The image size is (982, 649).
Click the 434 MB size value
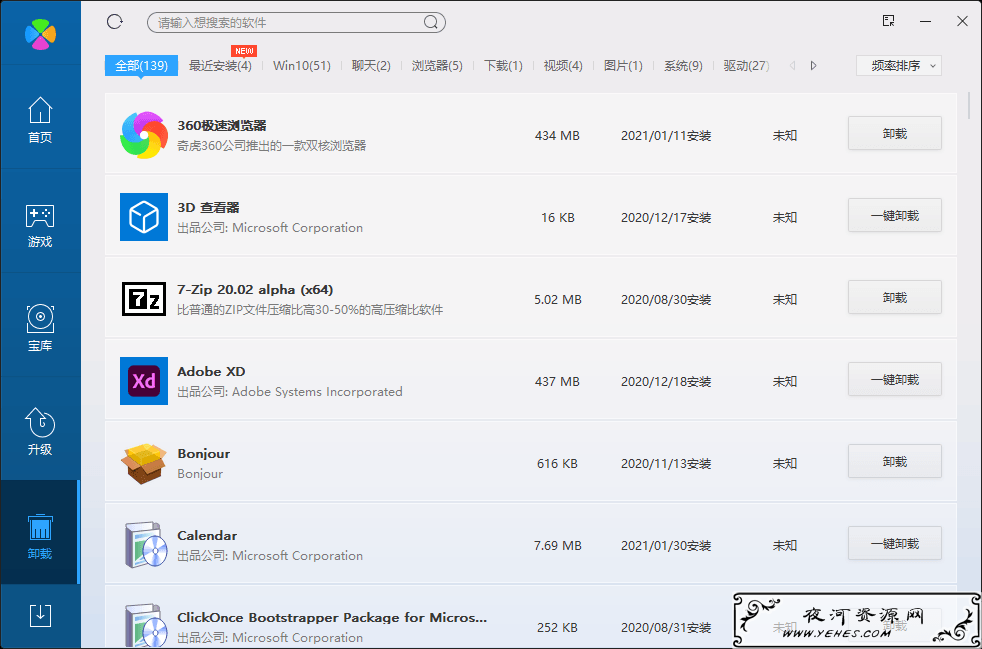pyautogui.click(x=557, y=135)
